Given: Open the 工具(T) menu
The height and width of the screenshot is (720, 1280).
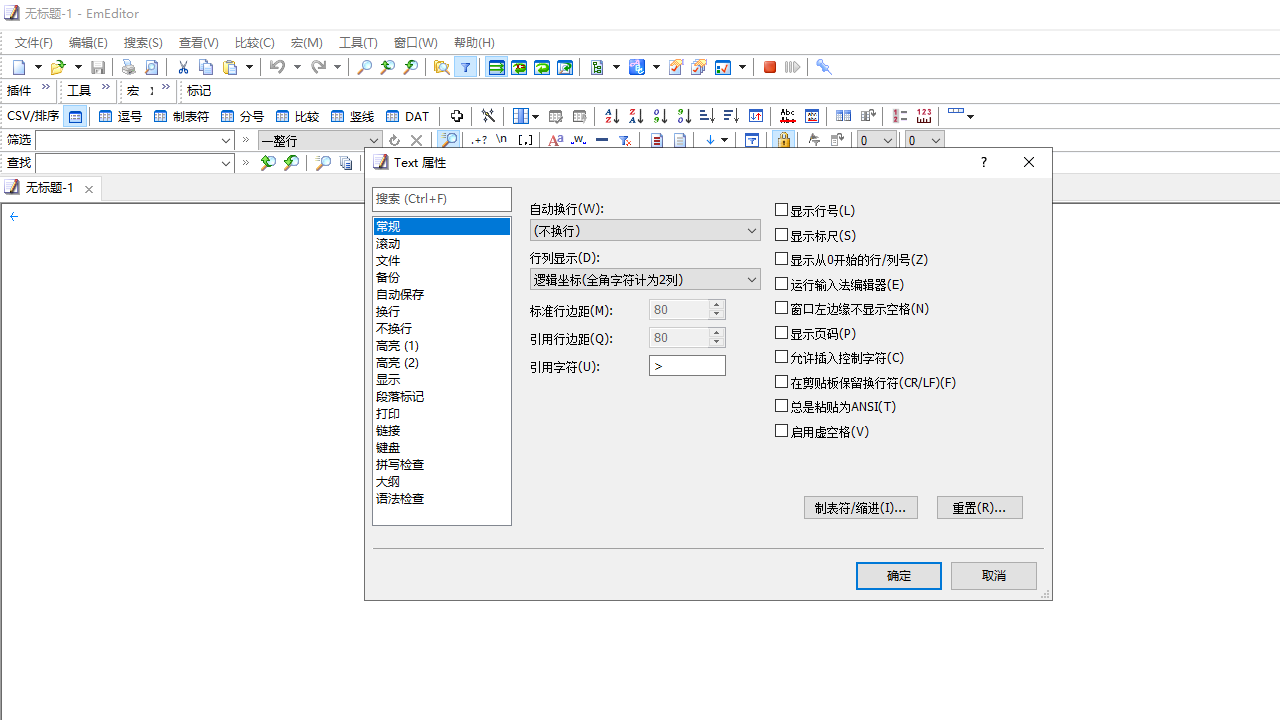Looking at the screenshot, I should tap(357, 42).
